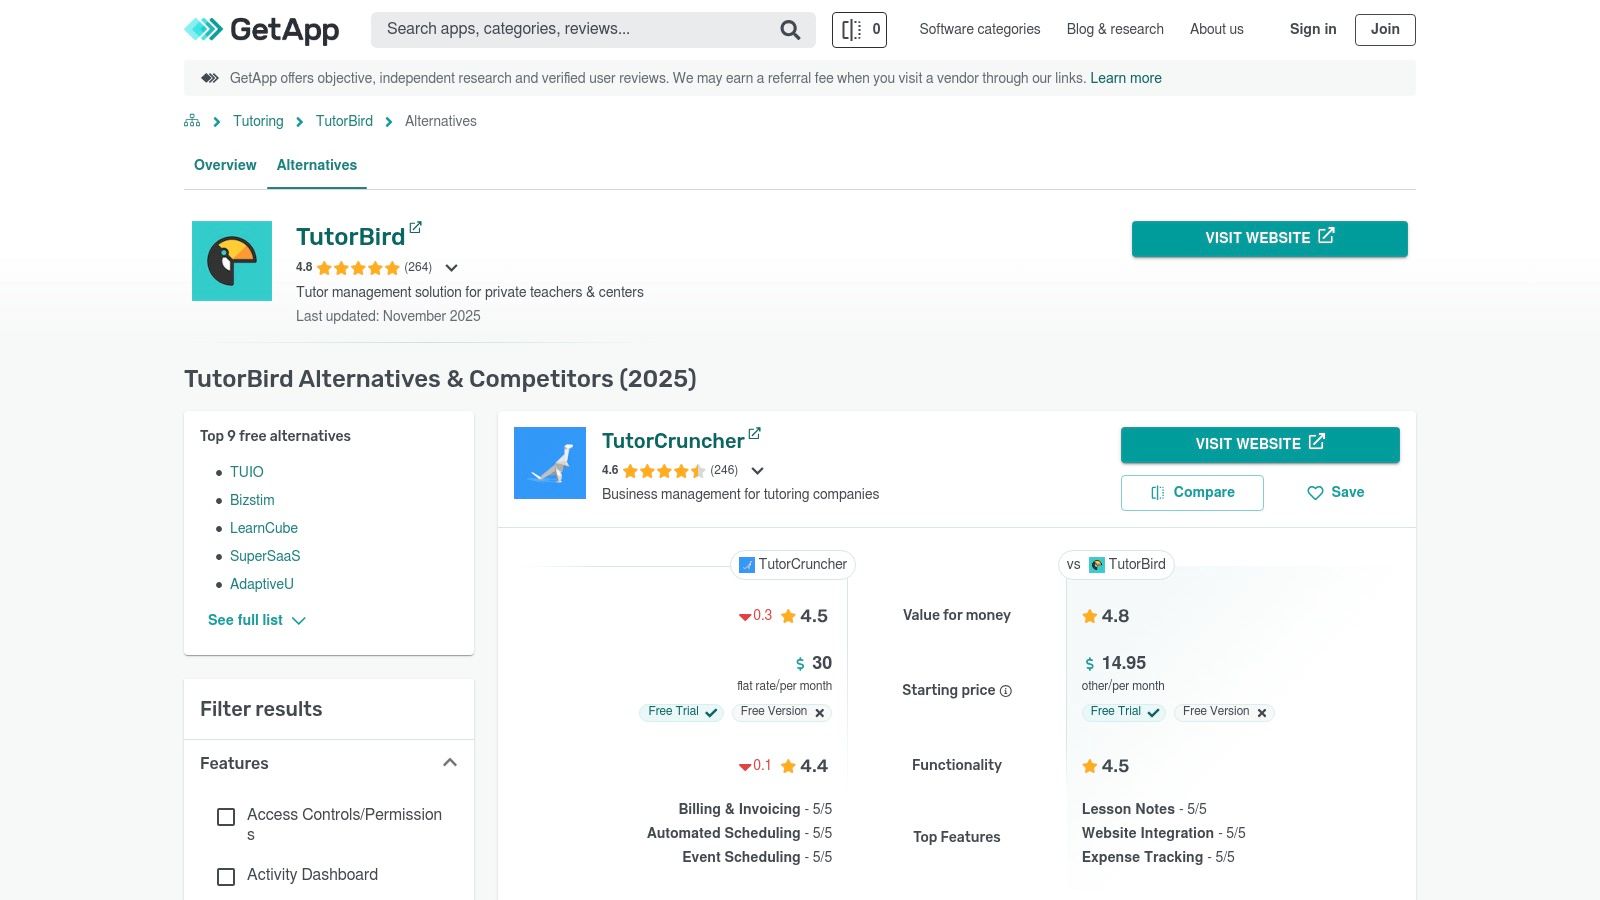Open the comparison tray showing 0 items
The height and width of the screenshot is (900, 1600).
coord(858,30)
